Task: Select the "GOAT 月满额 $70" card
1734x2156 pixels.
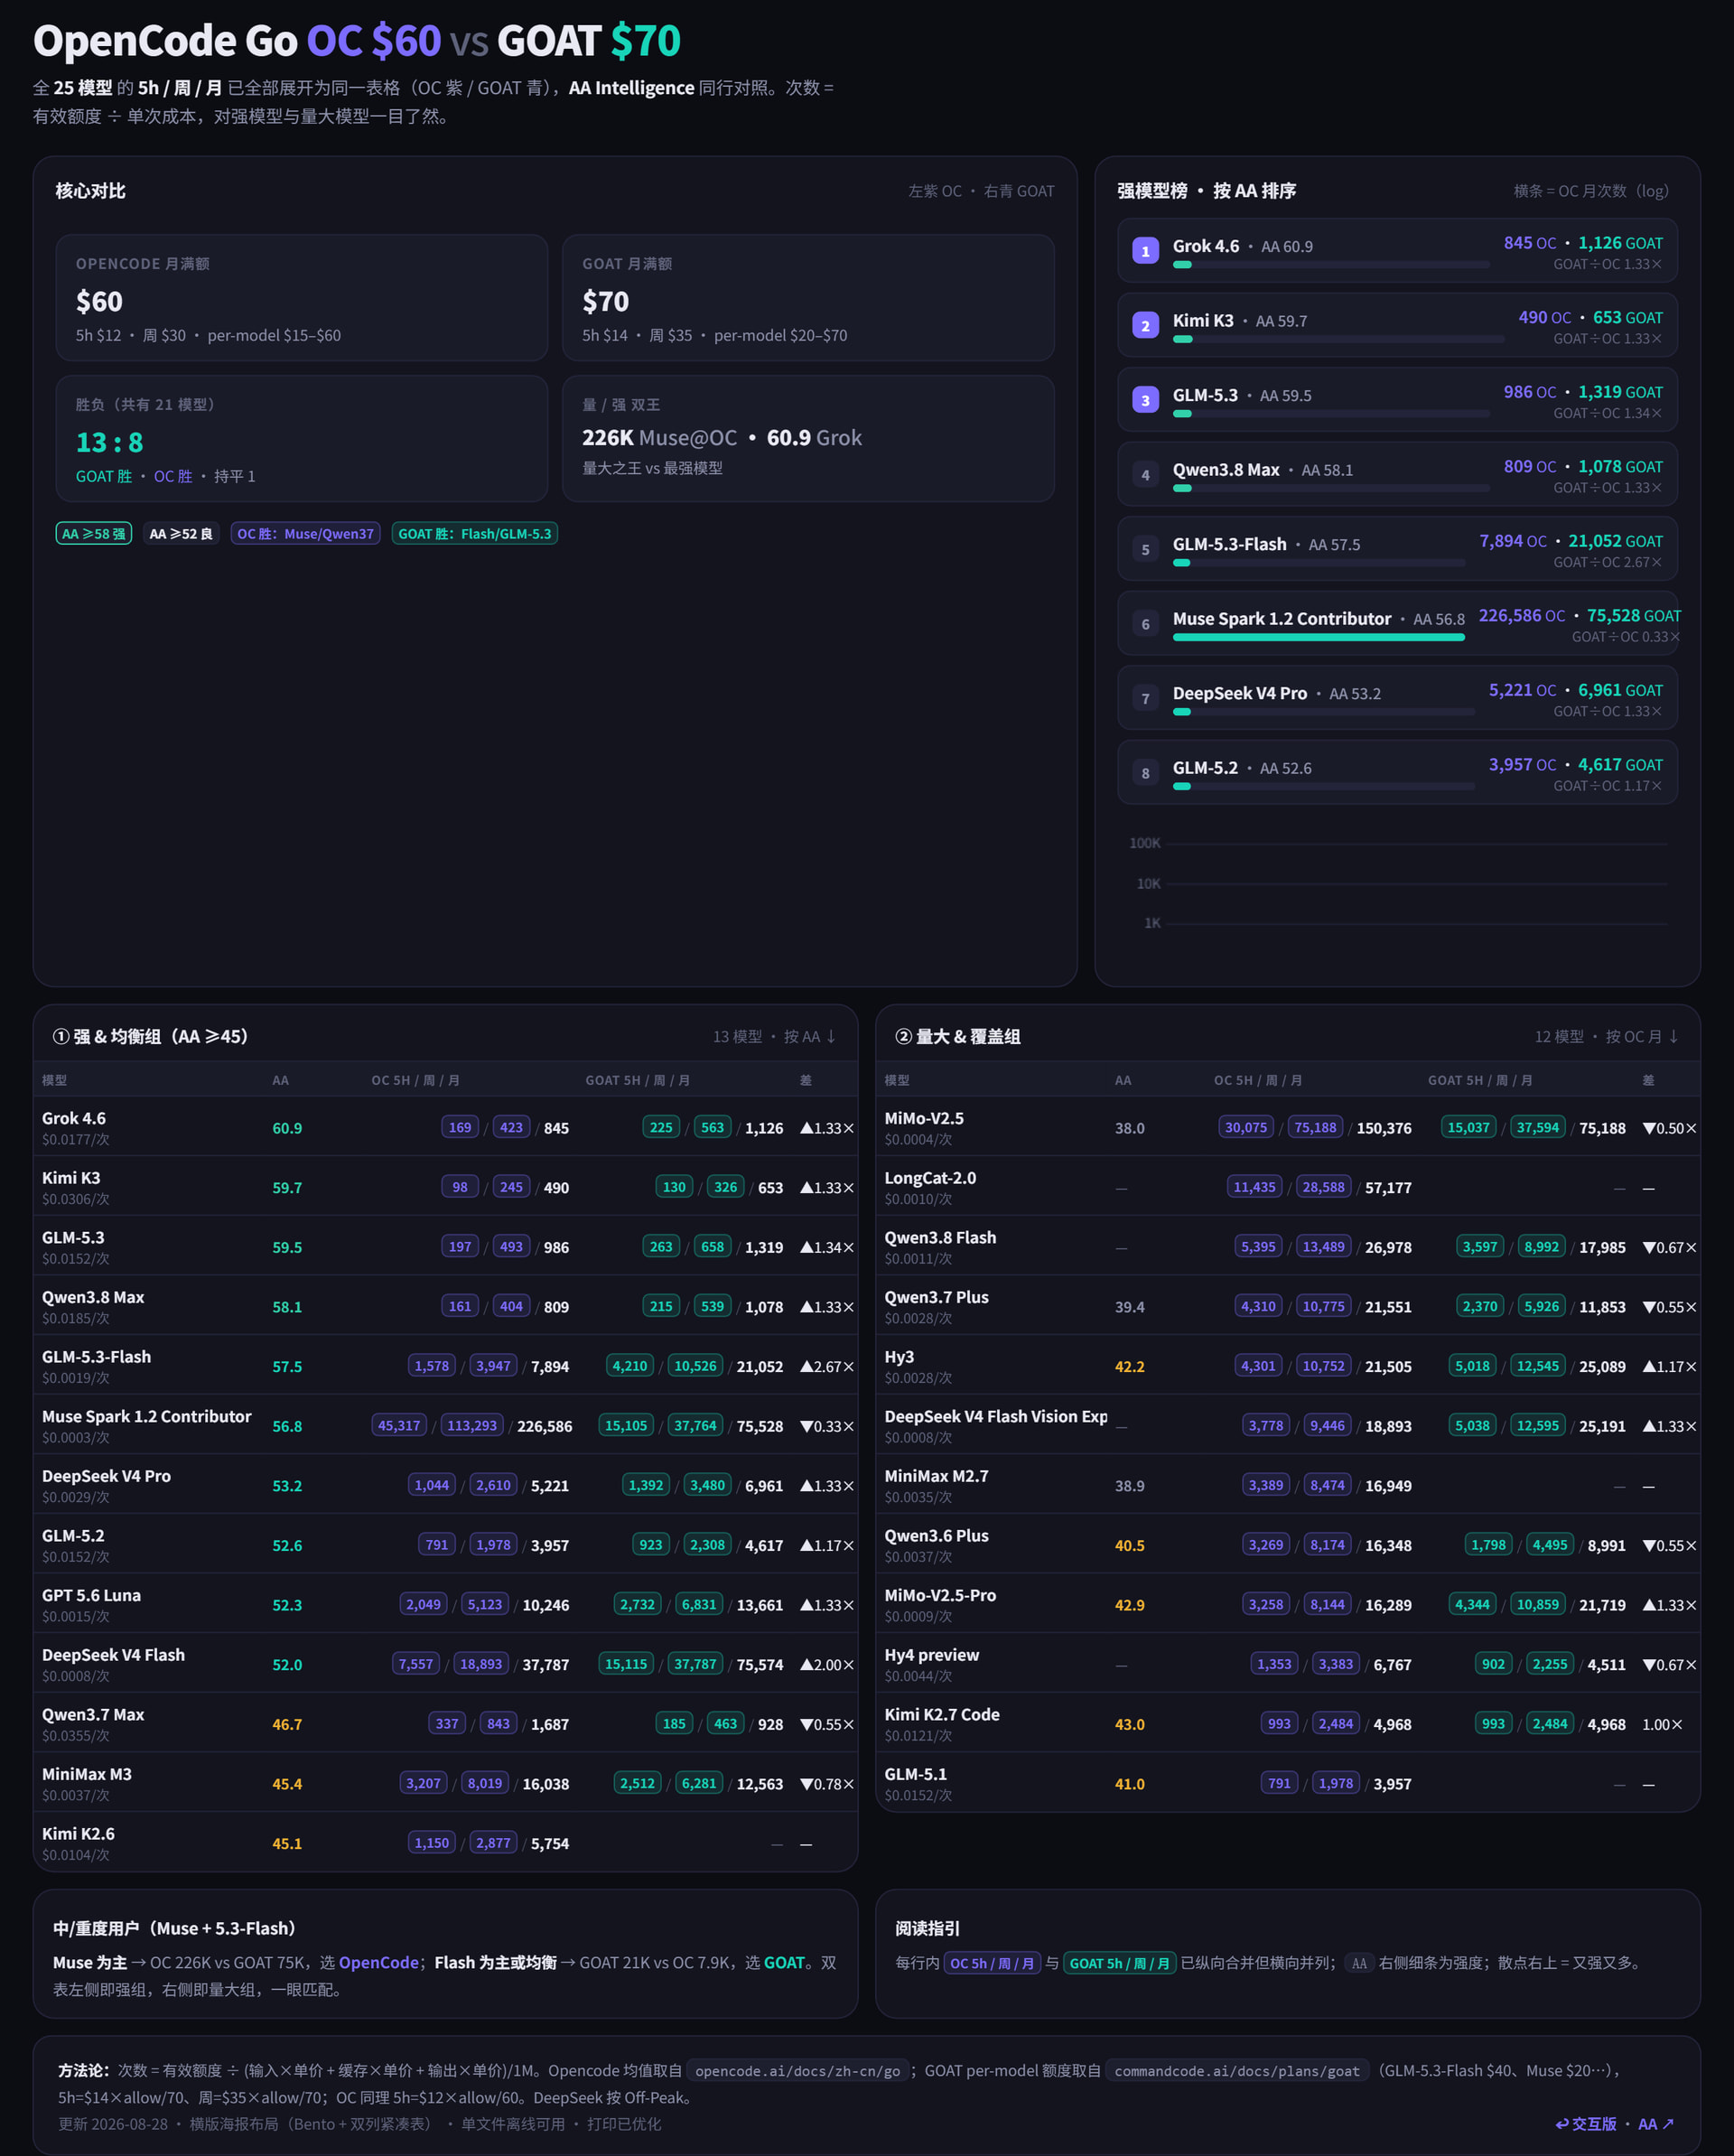Action: click(x=808, y=298)
